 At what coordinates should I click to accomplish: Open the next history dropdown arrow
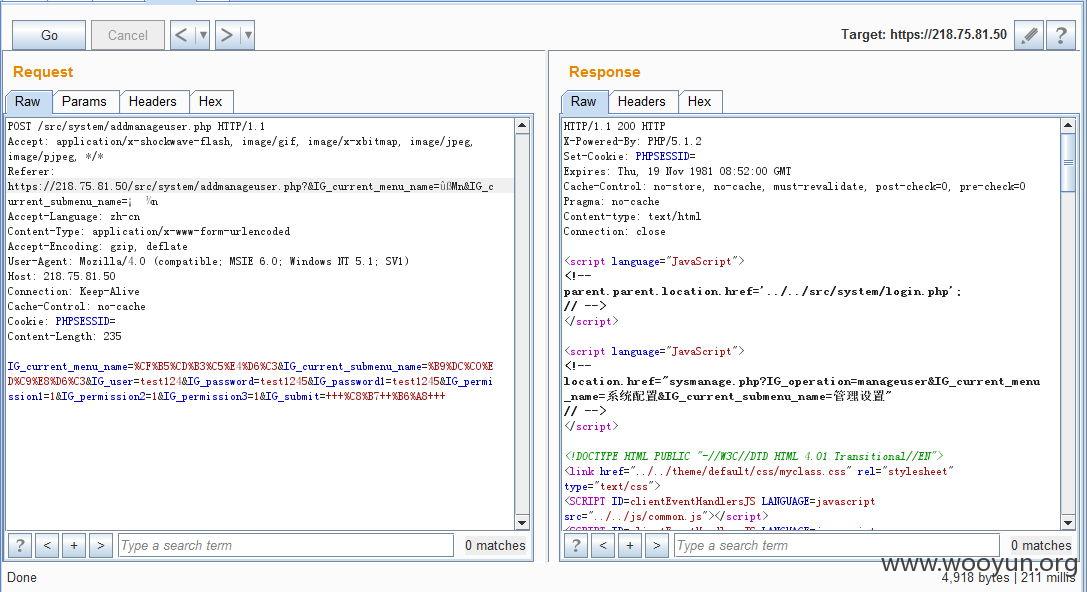(x=247, y=35)
